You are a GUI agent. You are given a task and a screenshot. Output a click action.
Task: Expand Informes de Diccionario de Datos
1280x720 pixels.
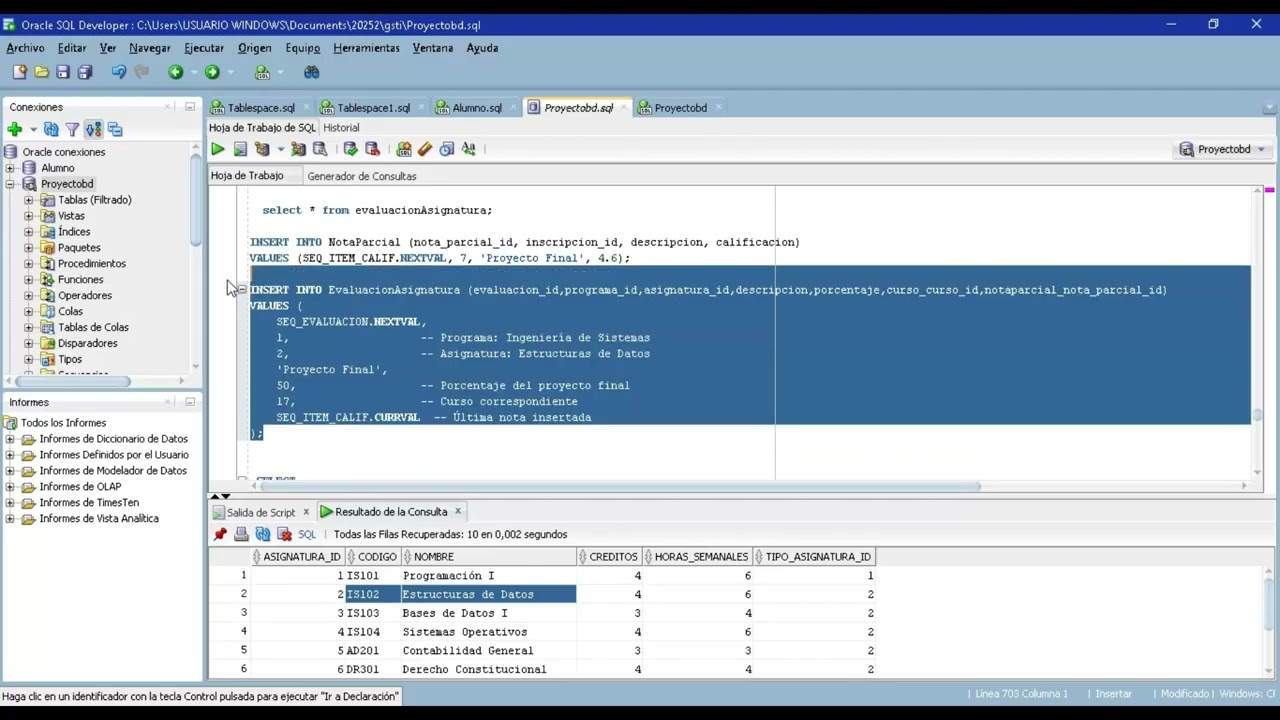[10, 439]
